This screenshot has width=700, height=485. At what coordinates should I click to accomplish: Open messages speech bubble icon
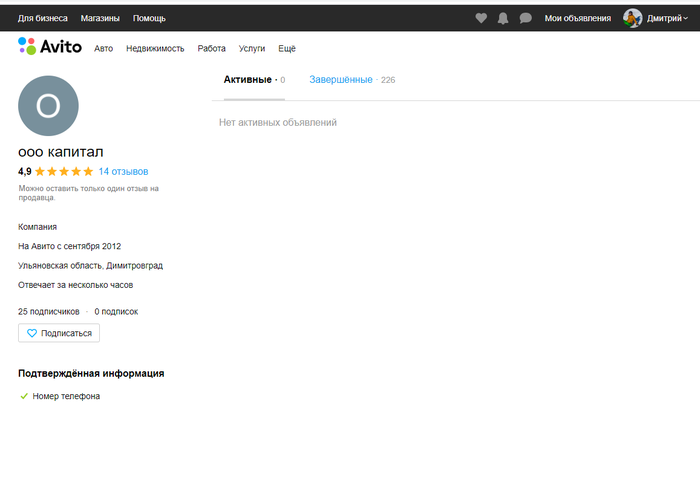coord(525,18)
